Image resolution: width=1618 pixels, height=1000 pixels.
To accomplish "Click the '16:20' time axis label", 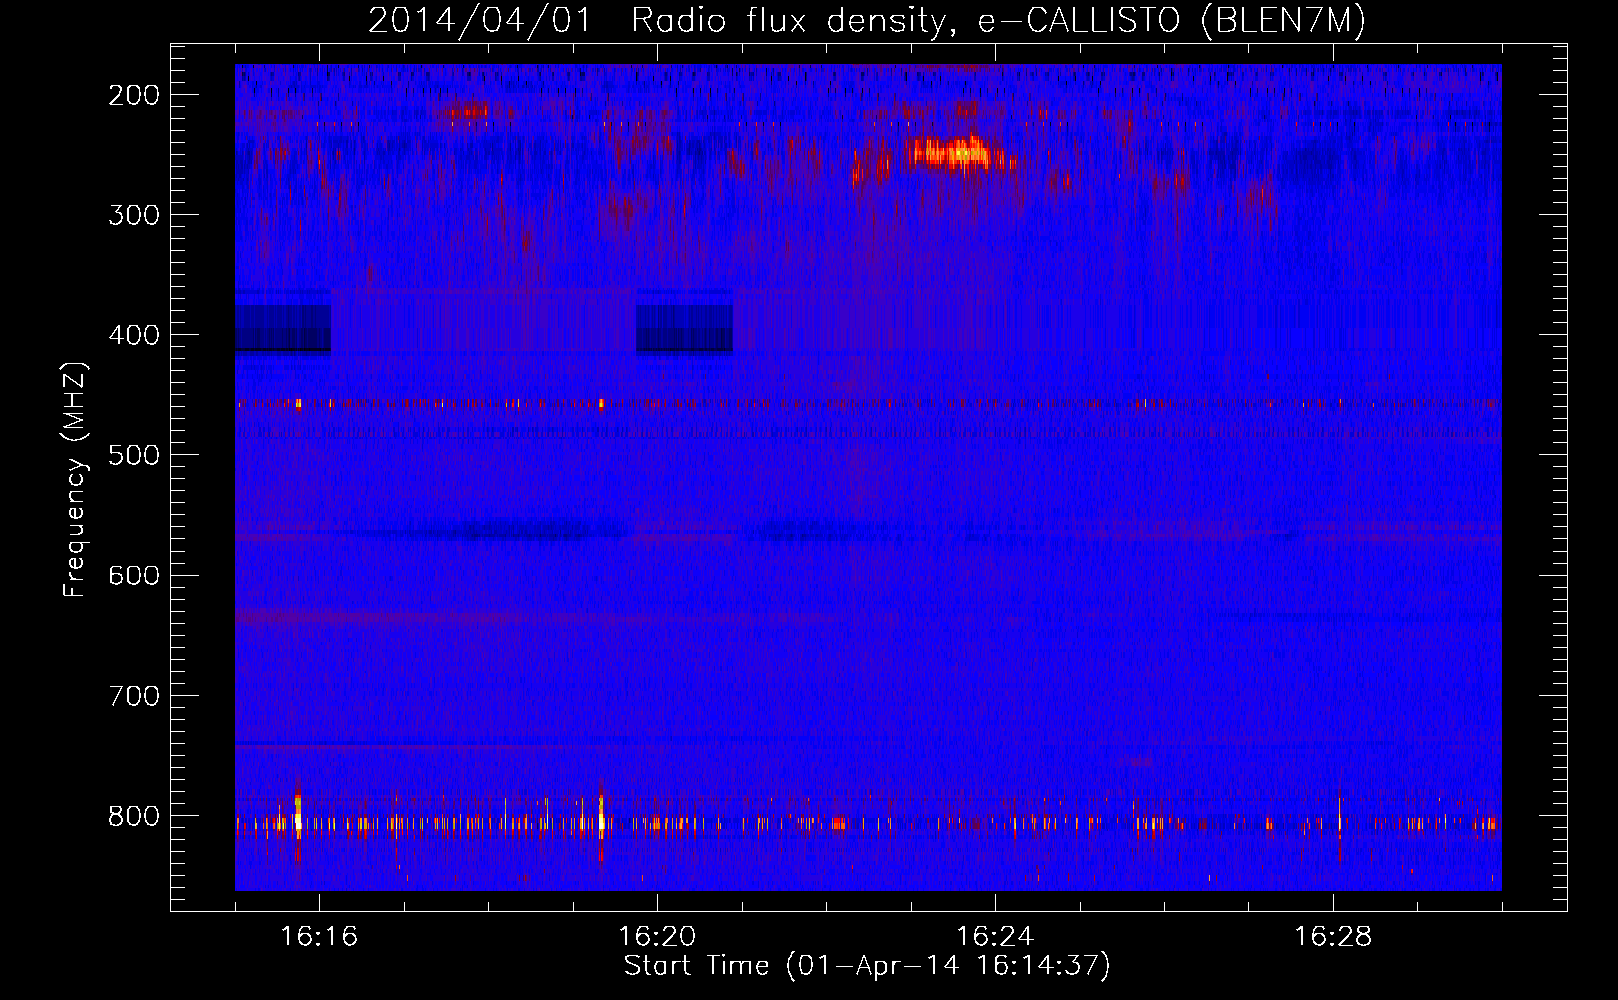I will pyautogui.click(x=657, y=937).
